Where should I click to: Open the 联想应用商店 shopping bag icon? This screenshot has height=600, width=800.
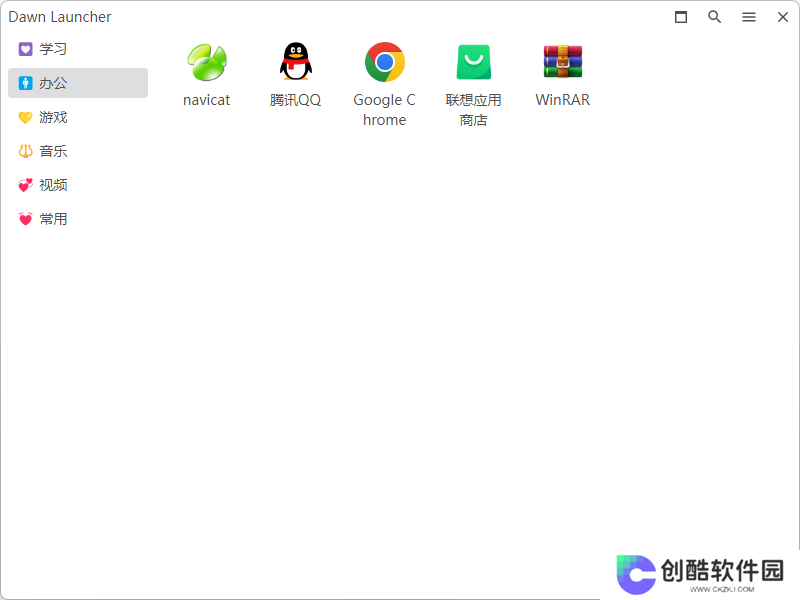tap(473, 62)
